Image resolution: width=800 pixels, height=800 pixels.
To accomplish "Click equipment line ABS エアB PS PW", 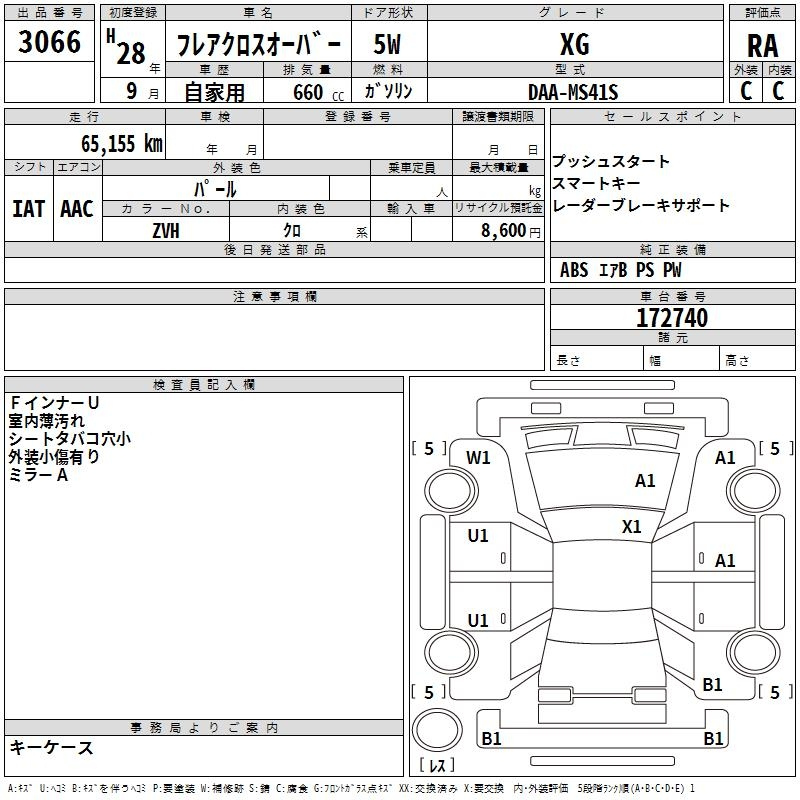I will point(620,270).
